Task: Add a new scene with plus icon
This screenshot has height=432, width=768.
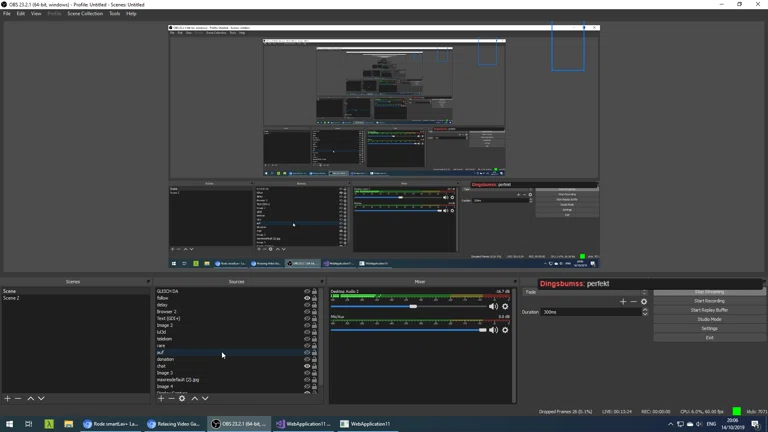Action: coord(7,399)
